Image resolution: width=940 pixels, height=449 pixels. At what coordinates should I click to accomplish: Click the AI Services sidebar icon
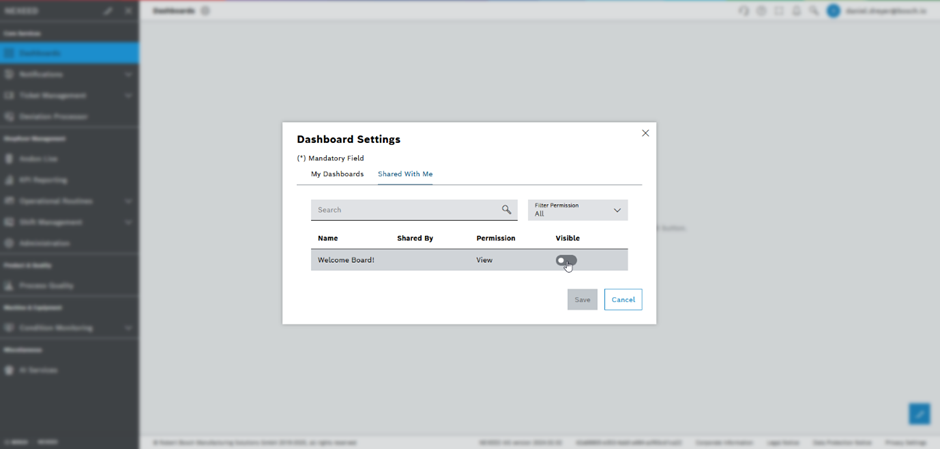[x=8, y=370]
